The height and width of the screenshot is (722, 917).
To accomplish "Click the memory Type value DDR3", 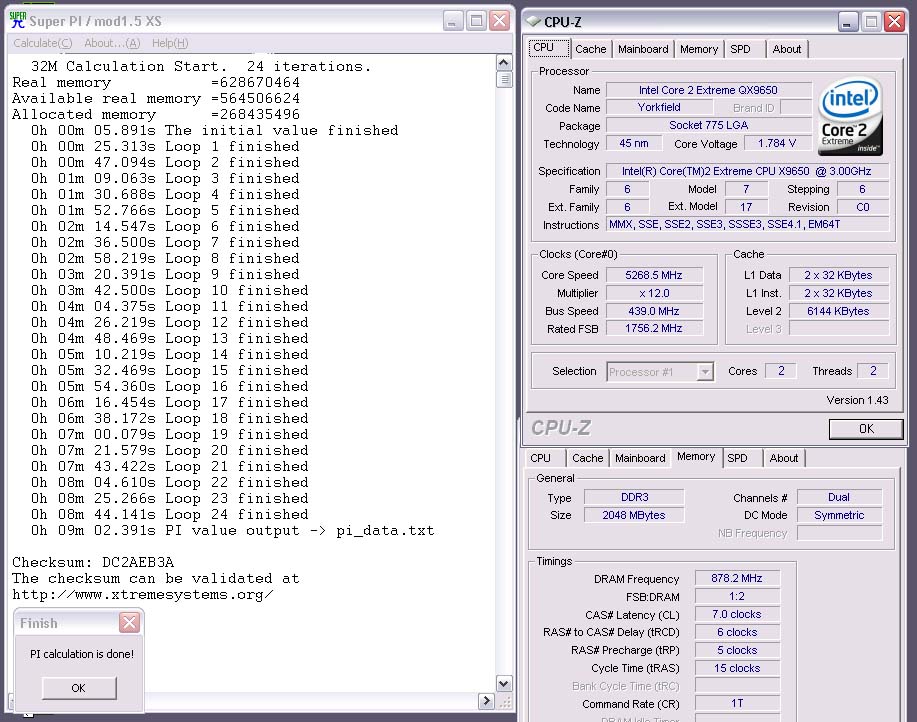I will [x=634, y=498].
